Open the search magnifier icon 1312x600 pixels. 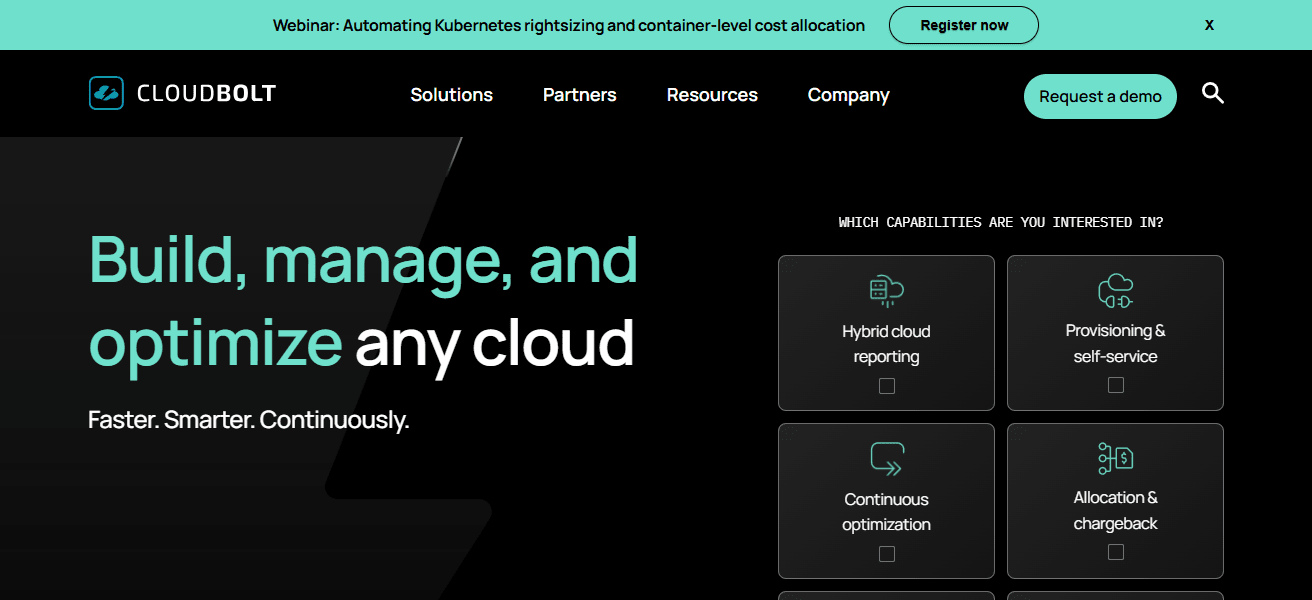coord(1213,94)
